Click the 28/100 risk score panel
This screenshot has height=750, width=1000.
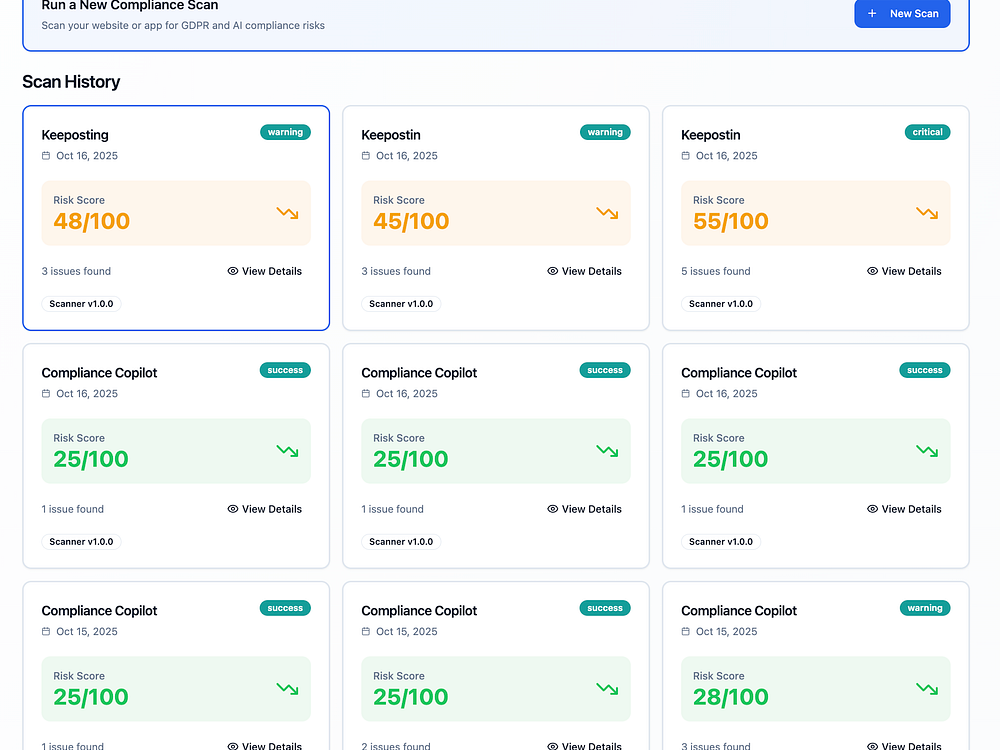coord(815,689)
